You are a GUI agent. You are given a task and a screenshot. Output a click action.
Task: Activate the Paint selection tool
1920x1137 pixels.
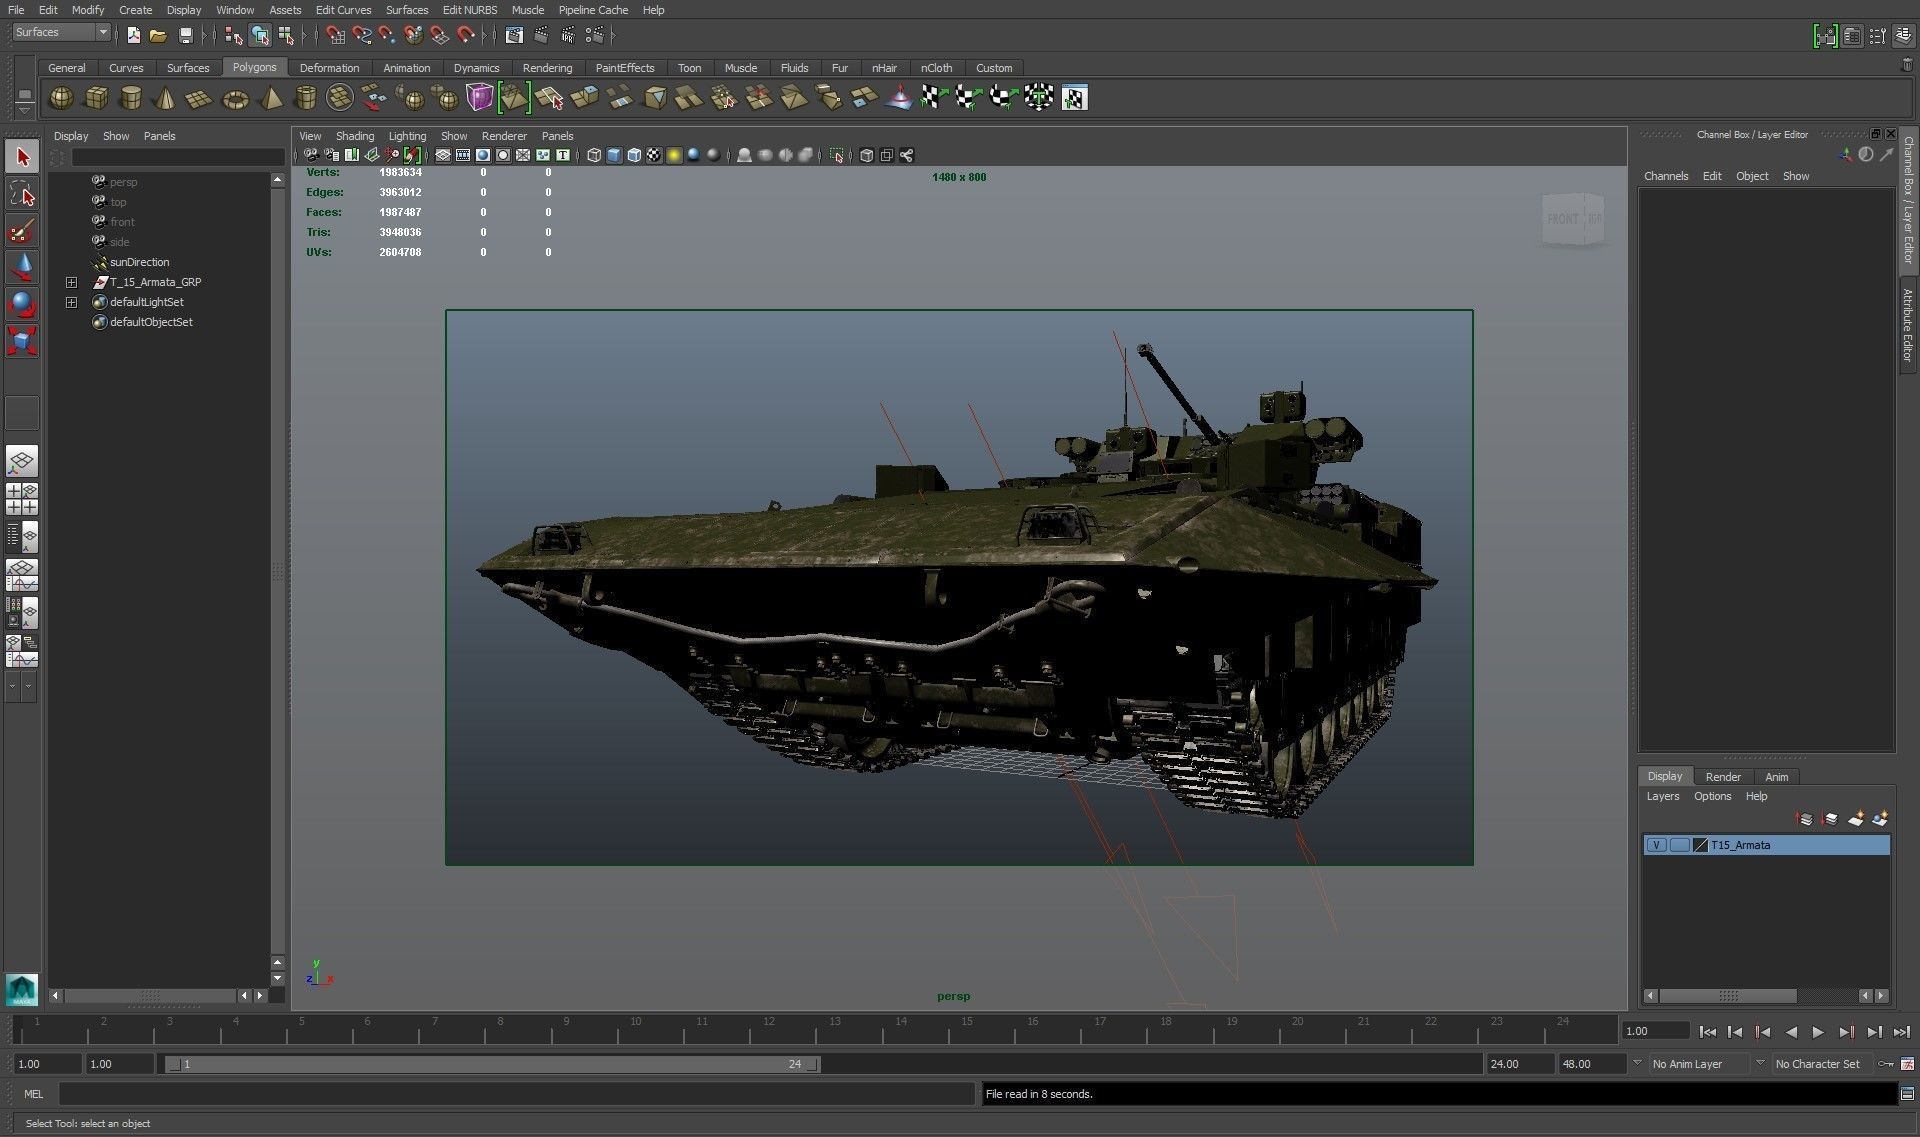[22, 230]
